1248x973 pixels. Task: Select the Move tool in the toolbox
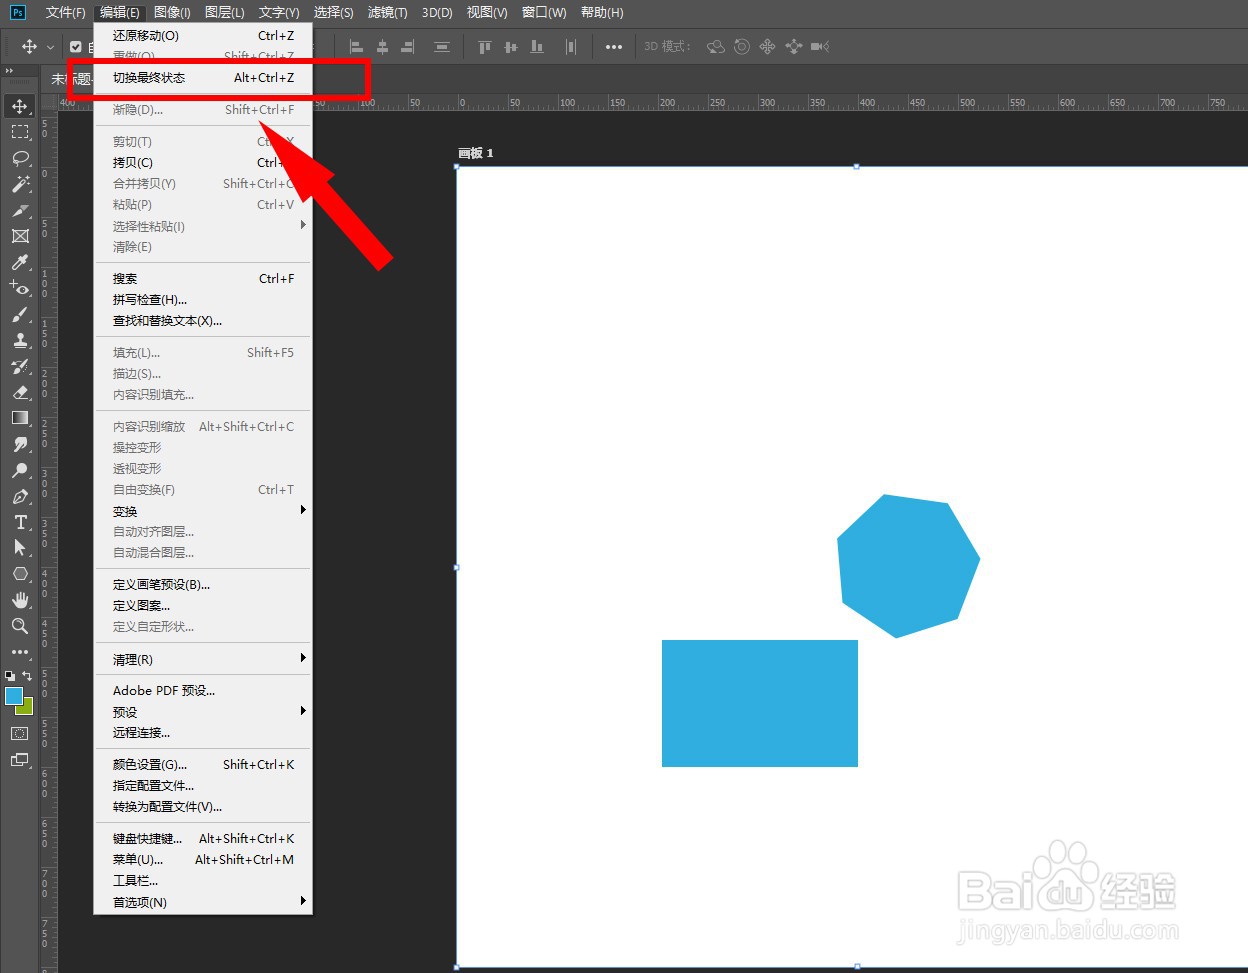click(20, 106)
